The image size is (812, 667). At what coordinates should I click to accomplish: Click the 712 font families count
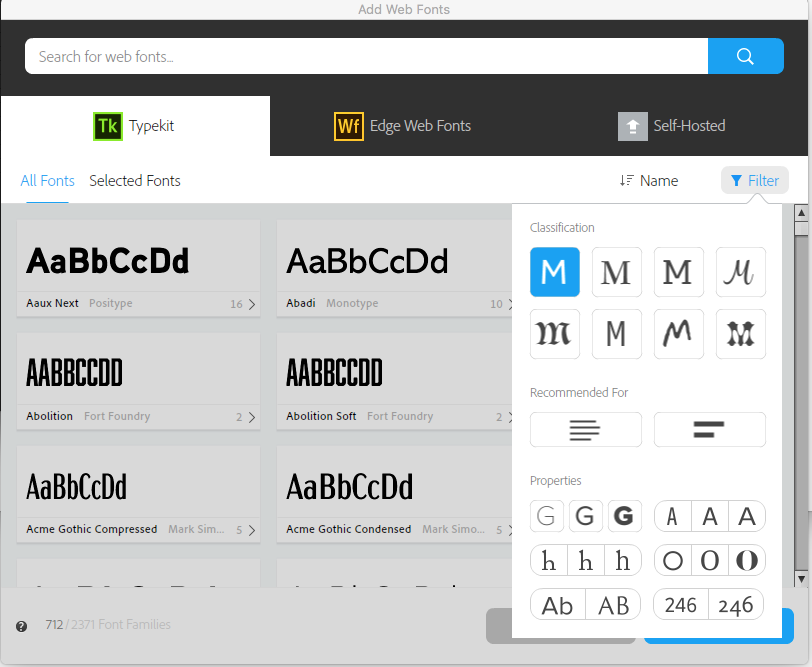(x=54, y=625)
